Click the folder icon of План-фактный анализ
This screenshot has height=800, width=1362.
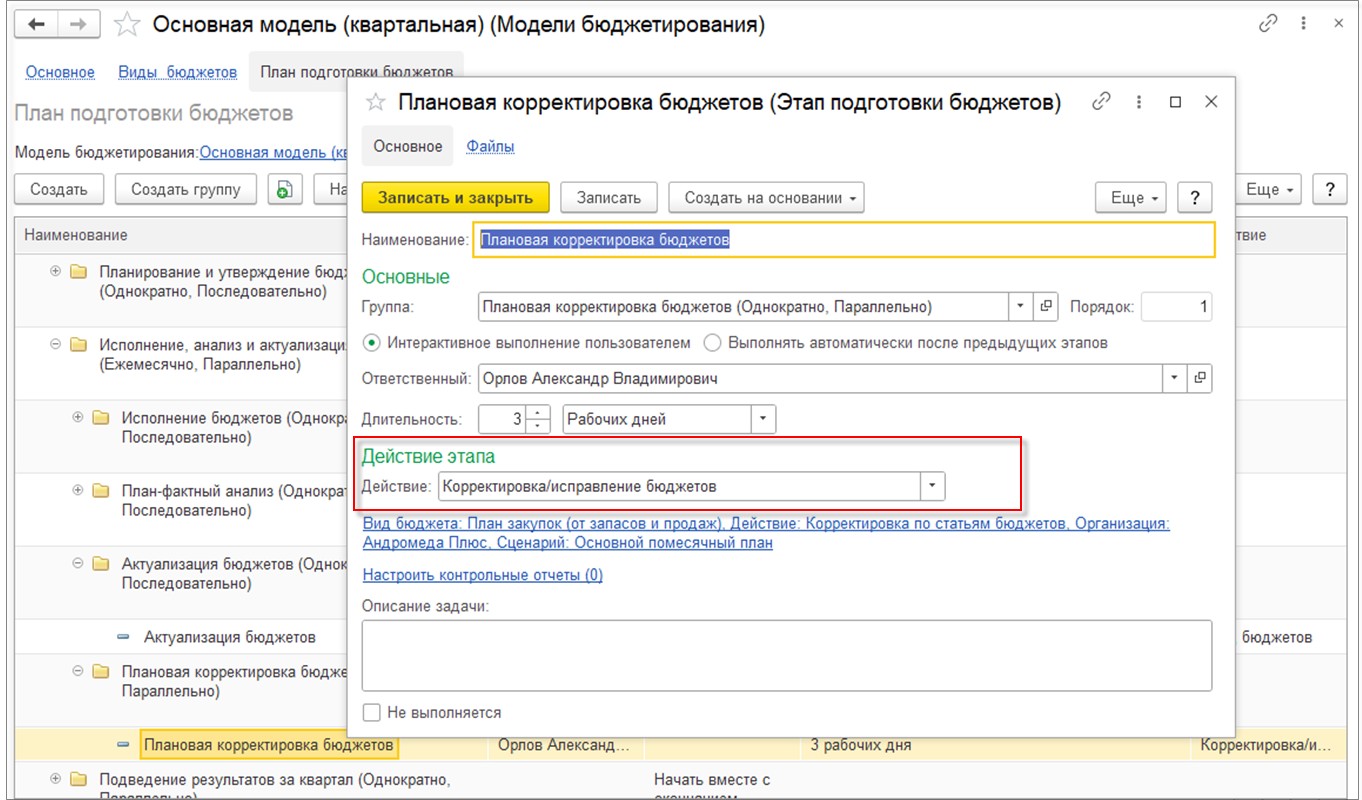pos(101,491)
